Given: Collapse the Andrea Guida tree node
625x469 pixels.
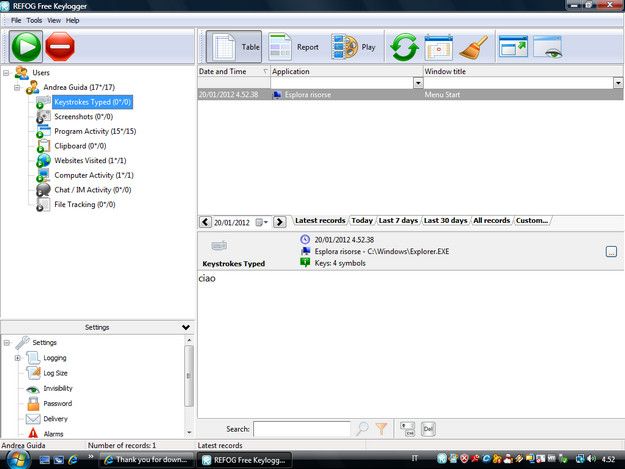Looking at the screenshot, I should [x=17, y=87].
